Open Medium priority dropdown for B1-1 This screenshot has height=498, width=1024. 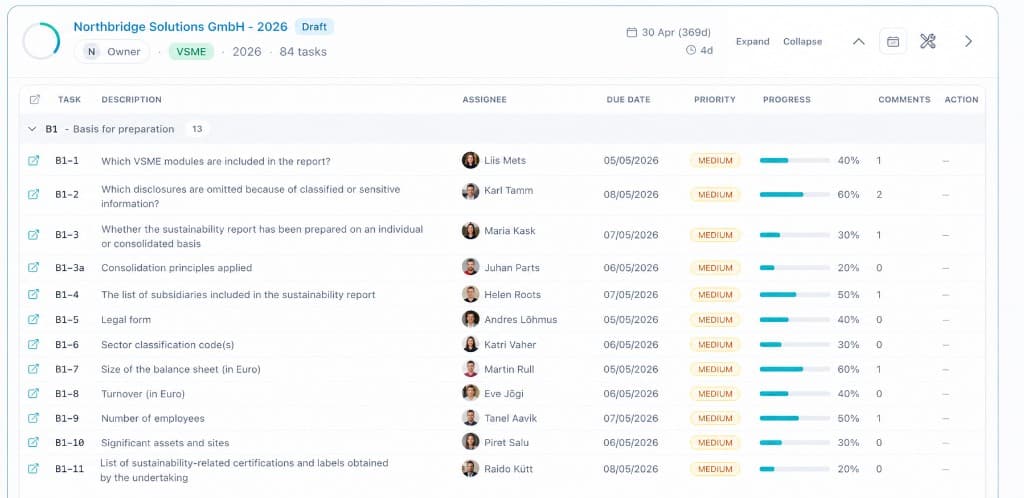click(x=715, y=161)
